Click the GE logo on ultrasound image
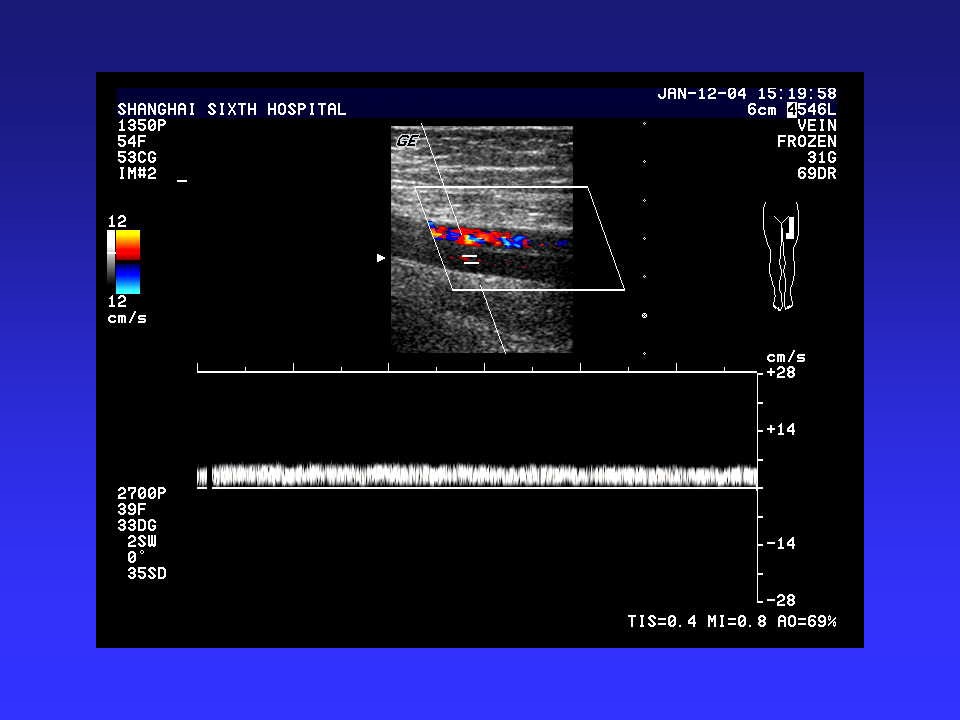 (x=406, y=141)
